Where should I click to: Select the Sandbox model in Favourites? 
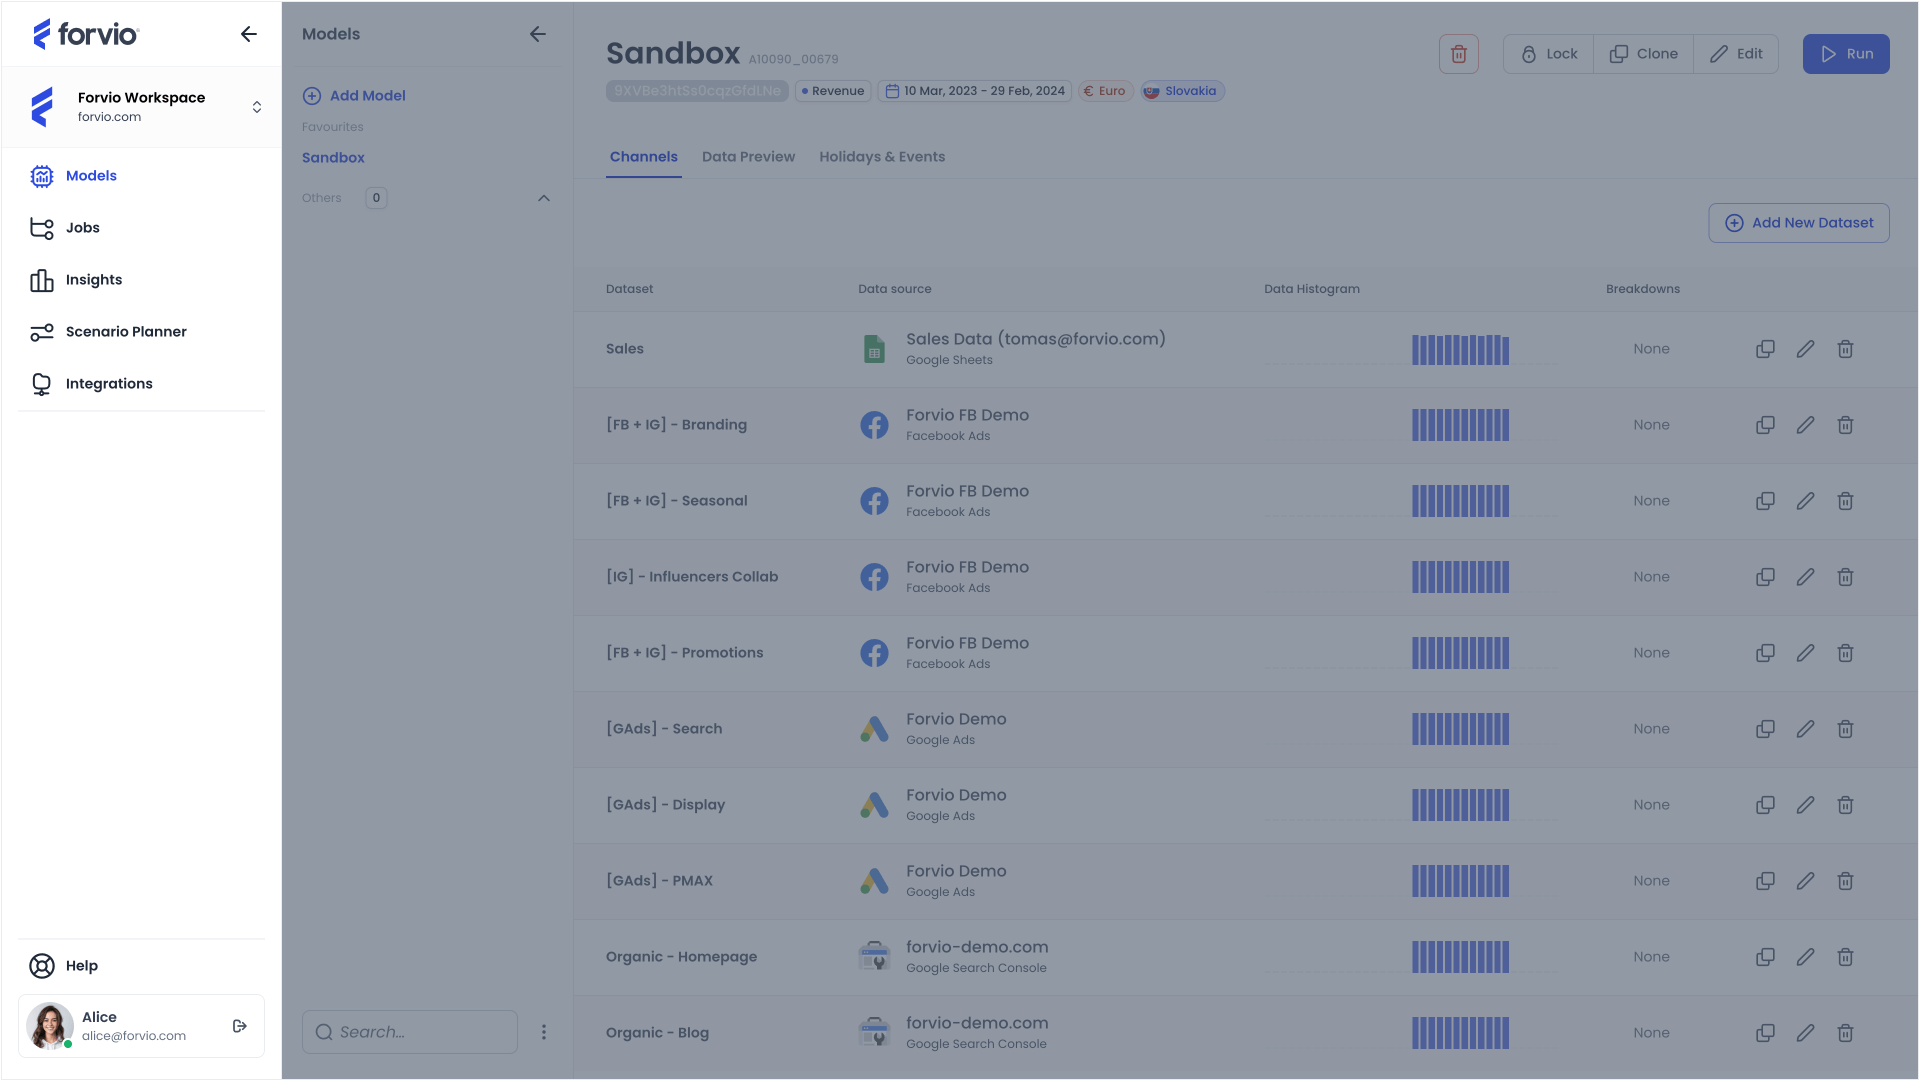click(333, 158)
